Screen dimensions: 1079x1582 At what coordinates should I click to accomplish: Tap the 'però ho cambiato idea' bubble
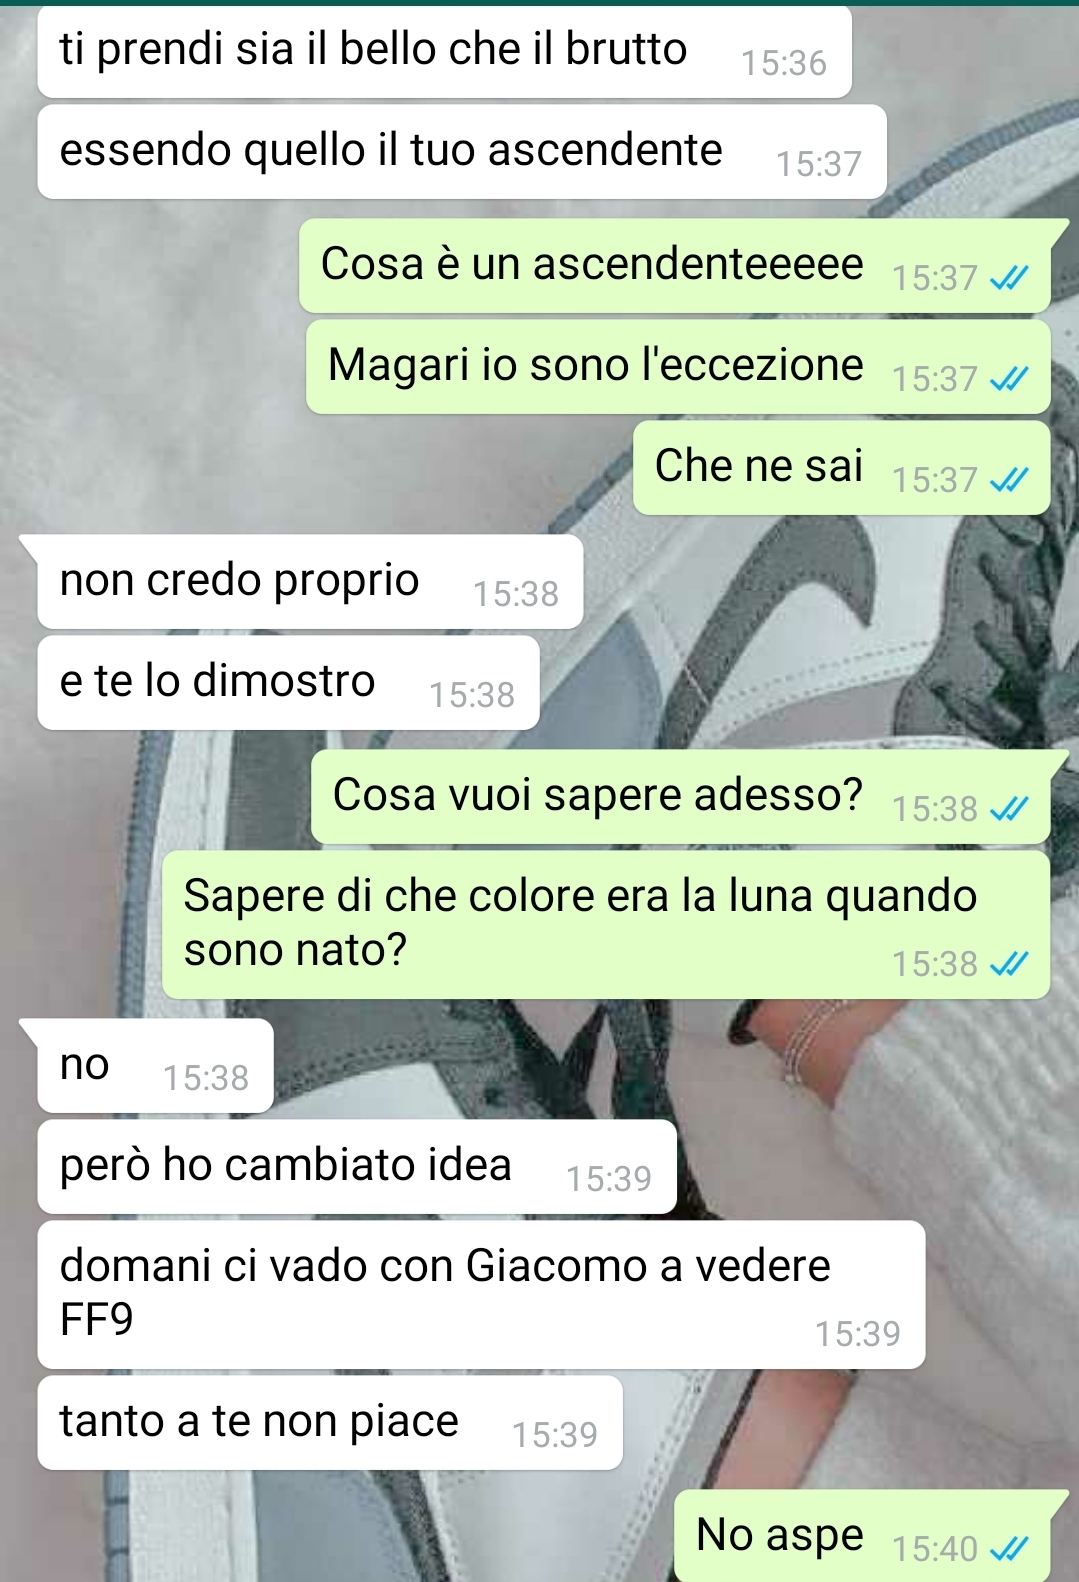[x=357, y=1167]
